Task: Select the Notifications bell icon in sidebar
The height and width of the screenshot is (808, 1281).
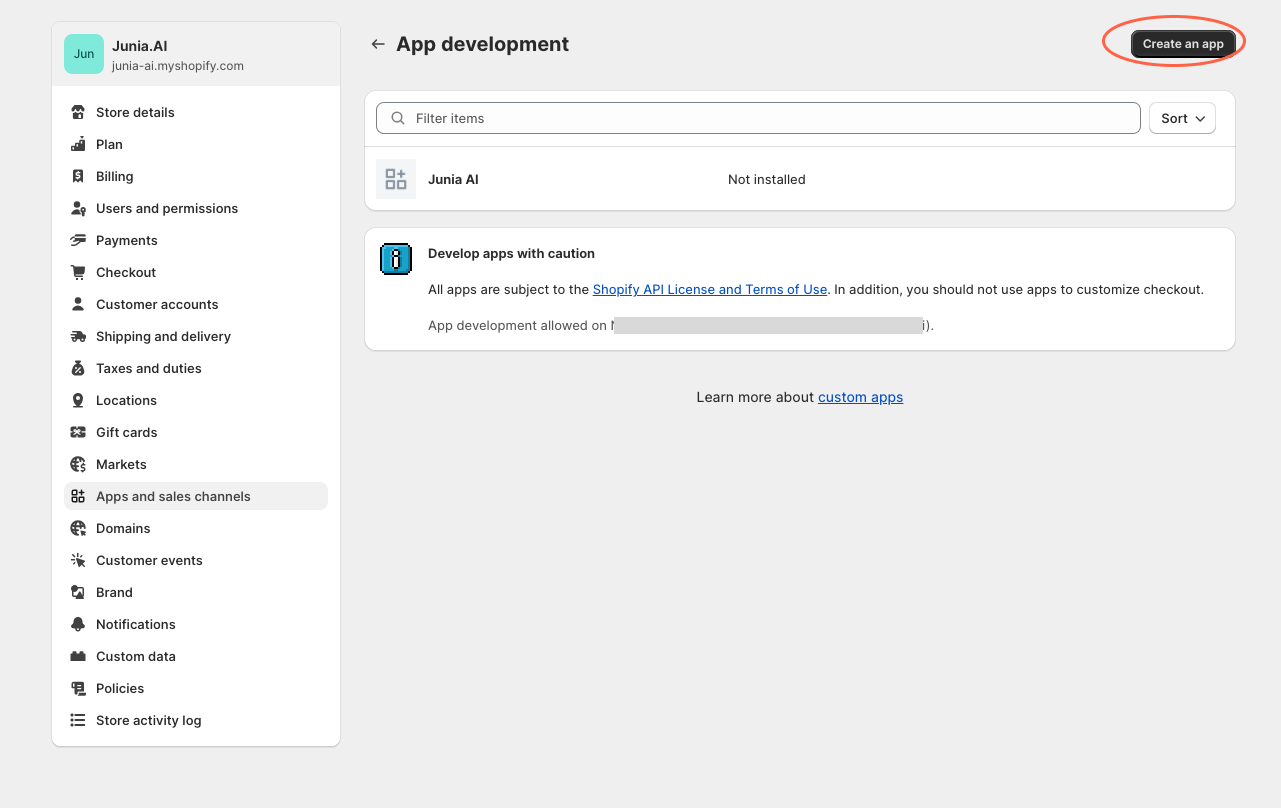Action: [78, 624]
